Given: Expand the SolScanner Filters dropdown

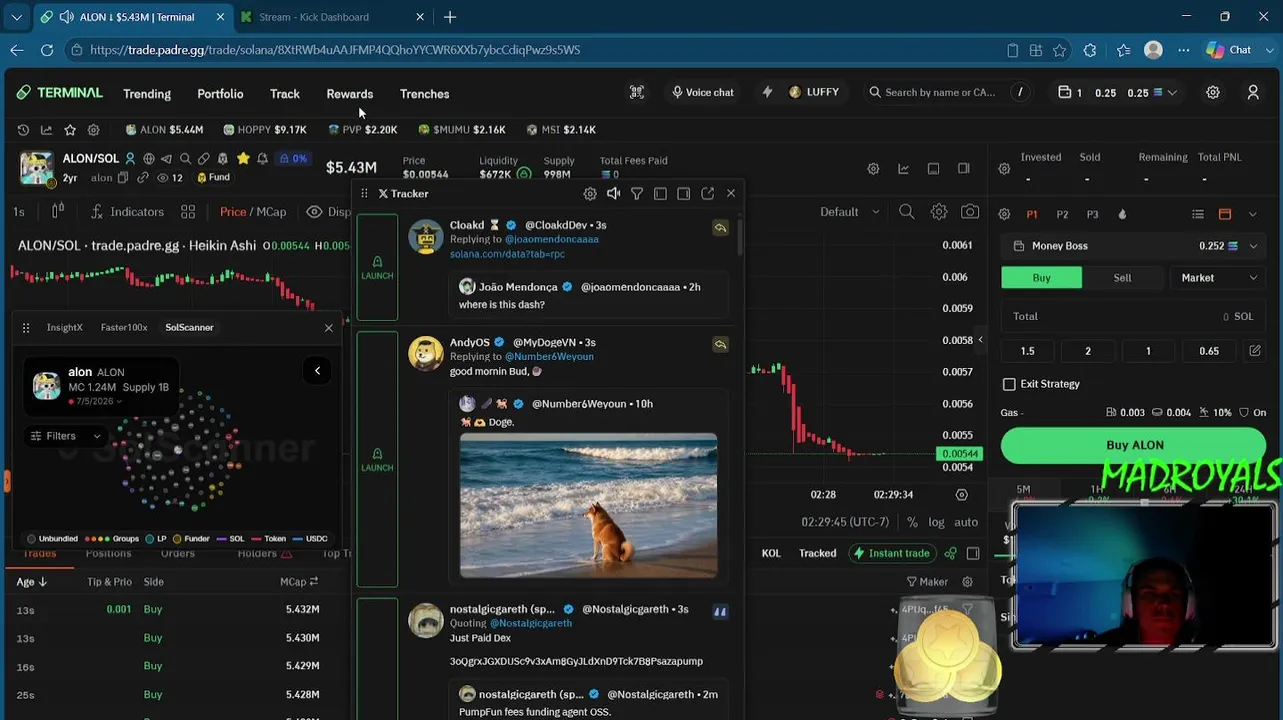Looking at the screenshot, I should pos(65,436).
